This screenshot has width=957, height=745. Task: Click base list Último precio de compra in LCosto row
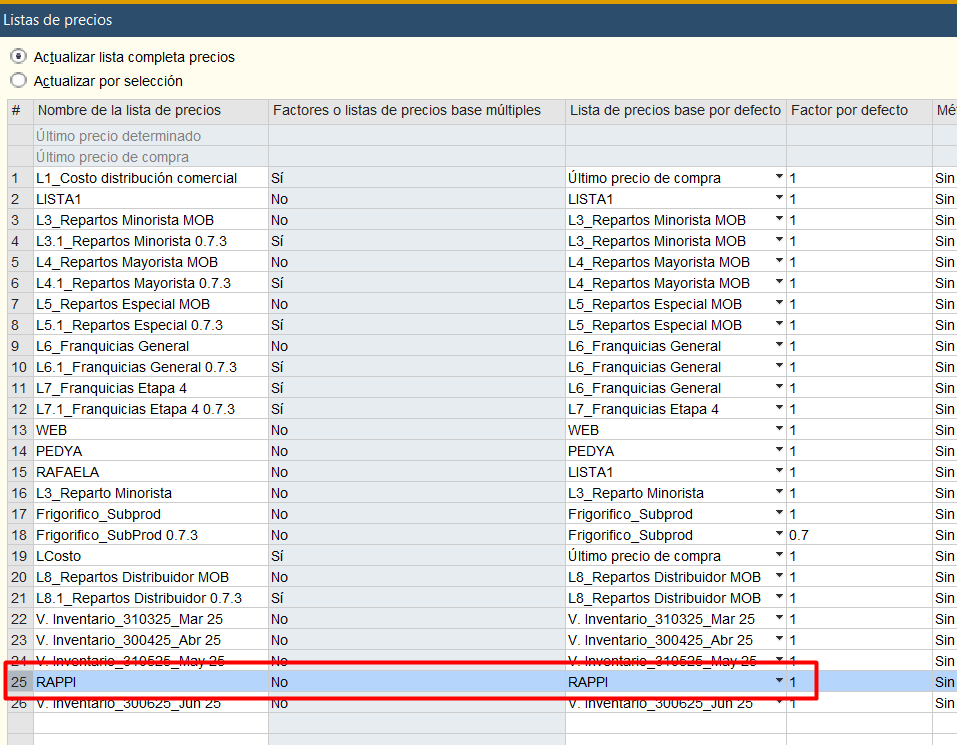[645, 556]
